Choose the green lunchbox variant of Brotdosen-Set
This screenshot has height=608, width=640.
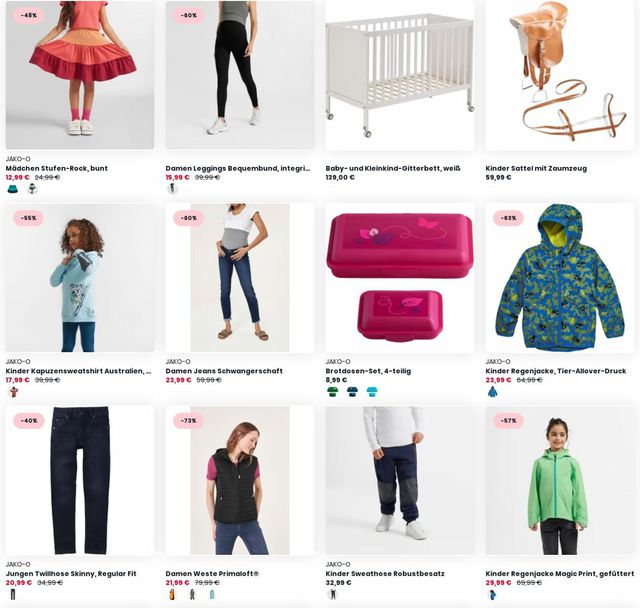tap(333, 392)
